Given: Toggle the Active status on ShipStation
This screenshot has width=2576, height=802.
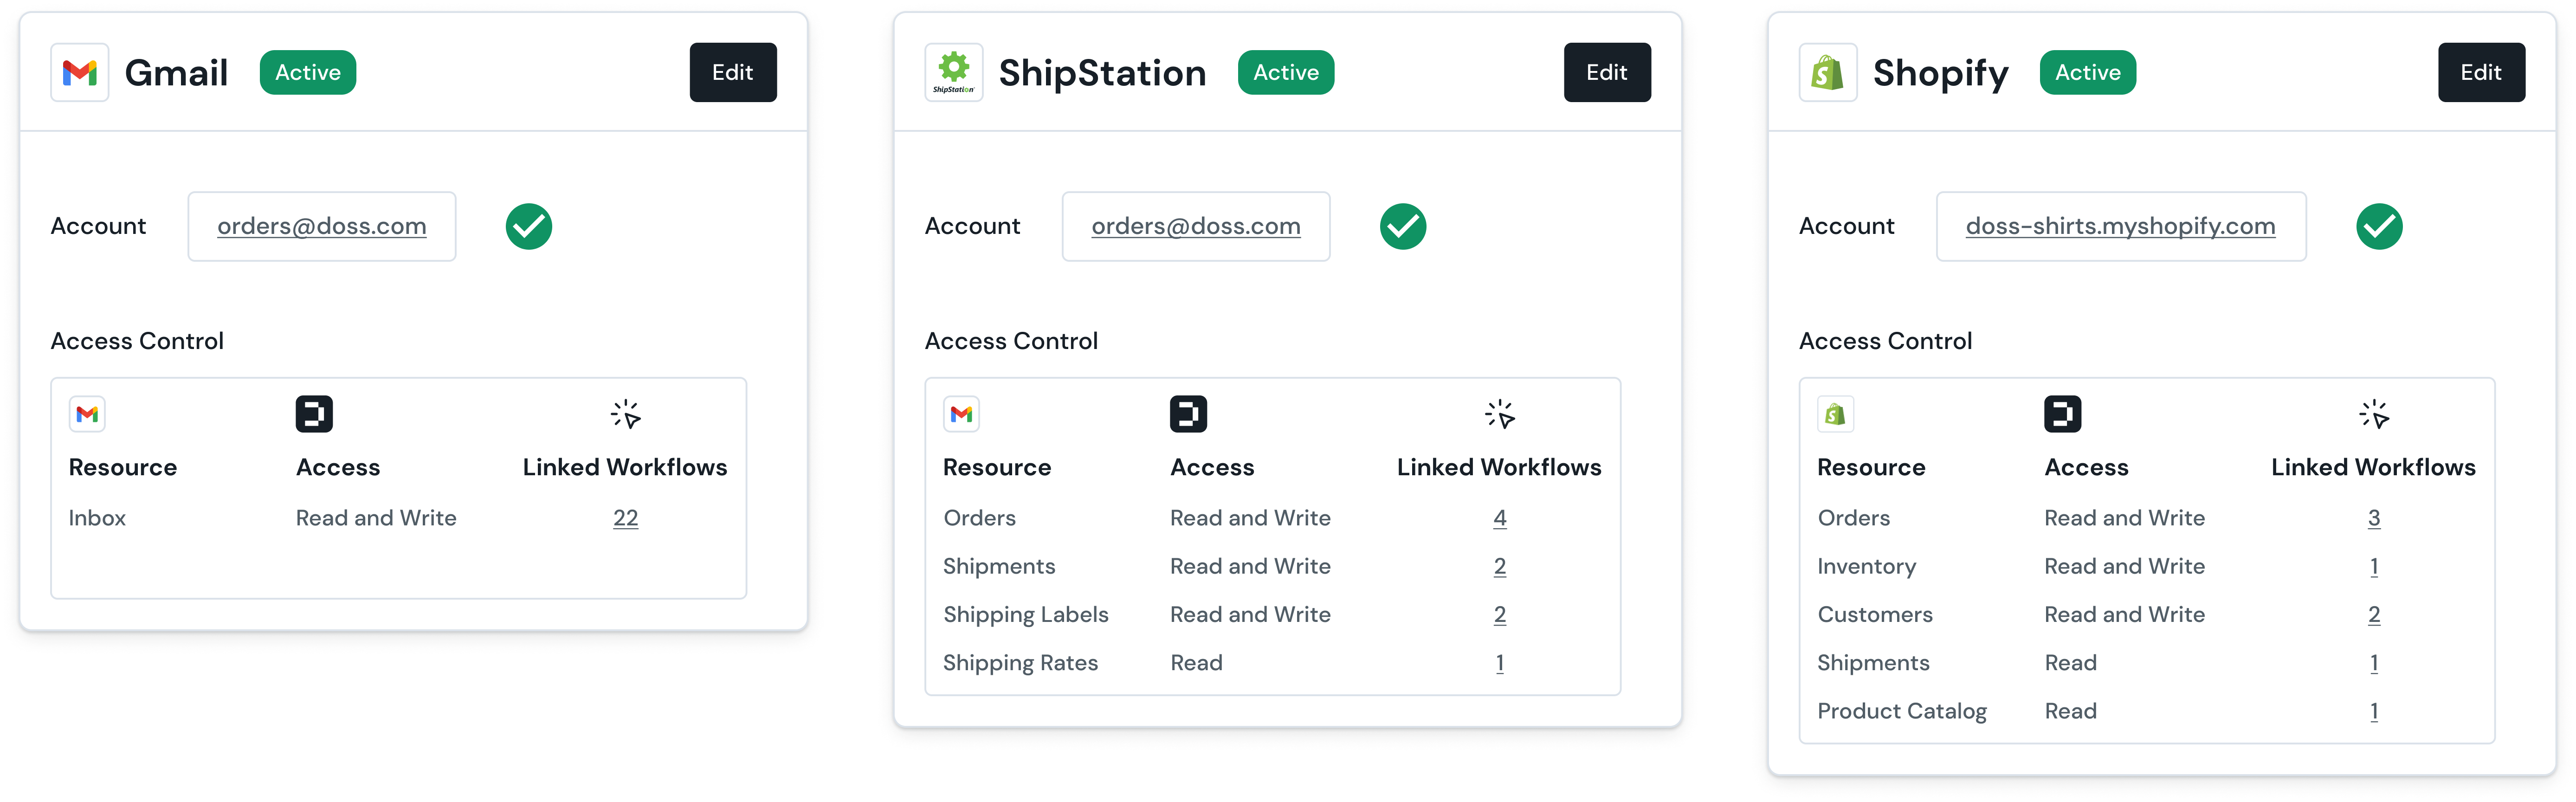Looking at the screenshot, I should point(1286,72).
